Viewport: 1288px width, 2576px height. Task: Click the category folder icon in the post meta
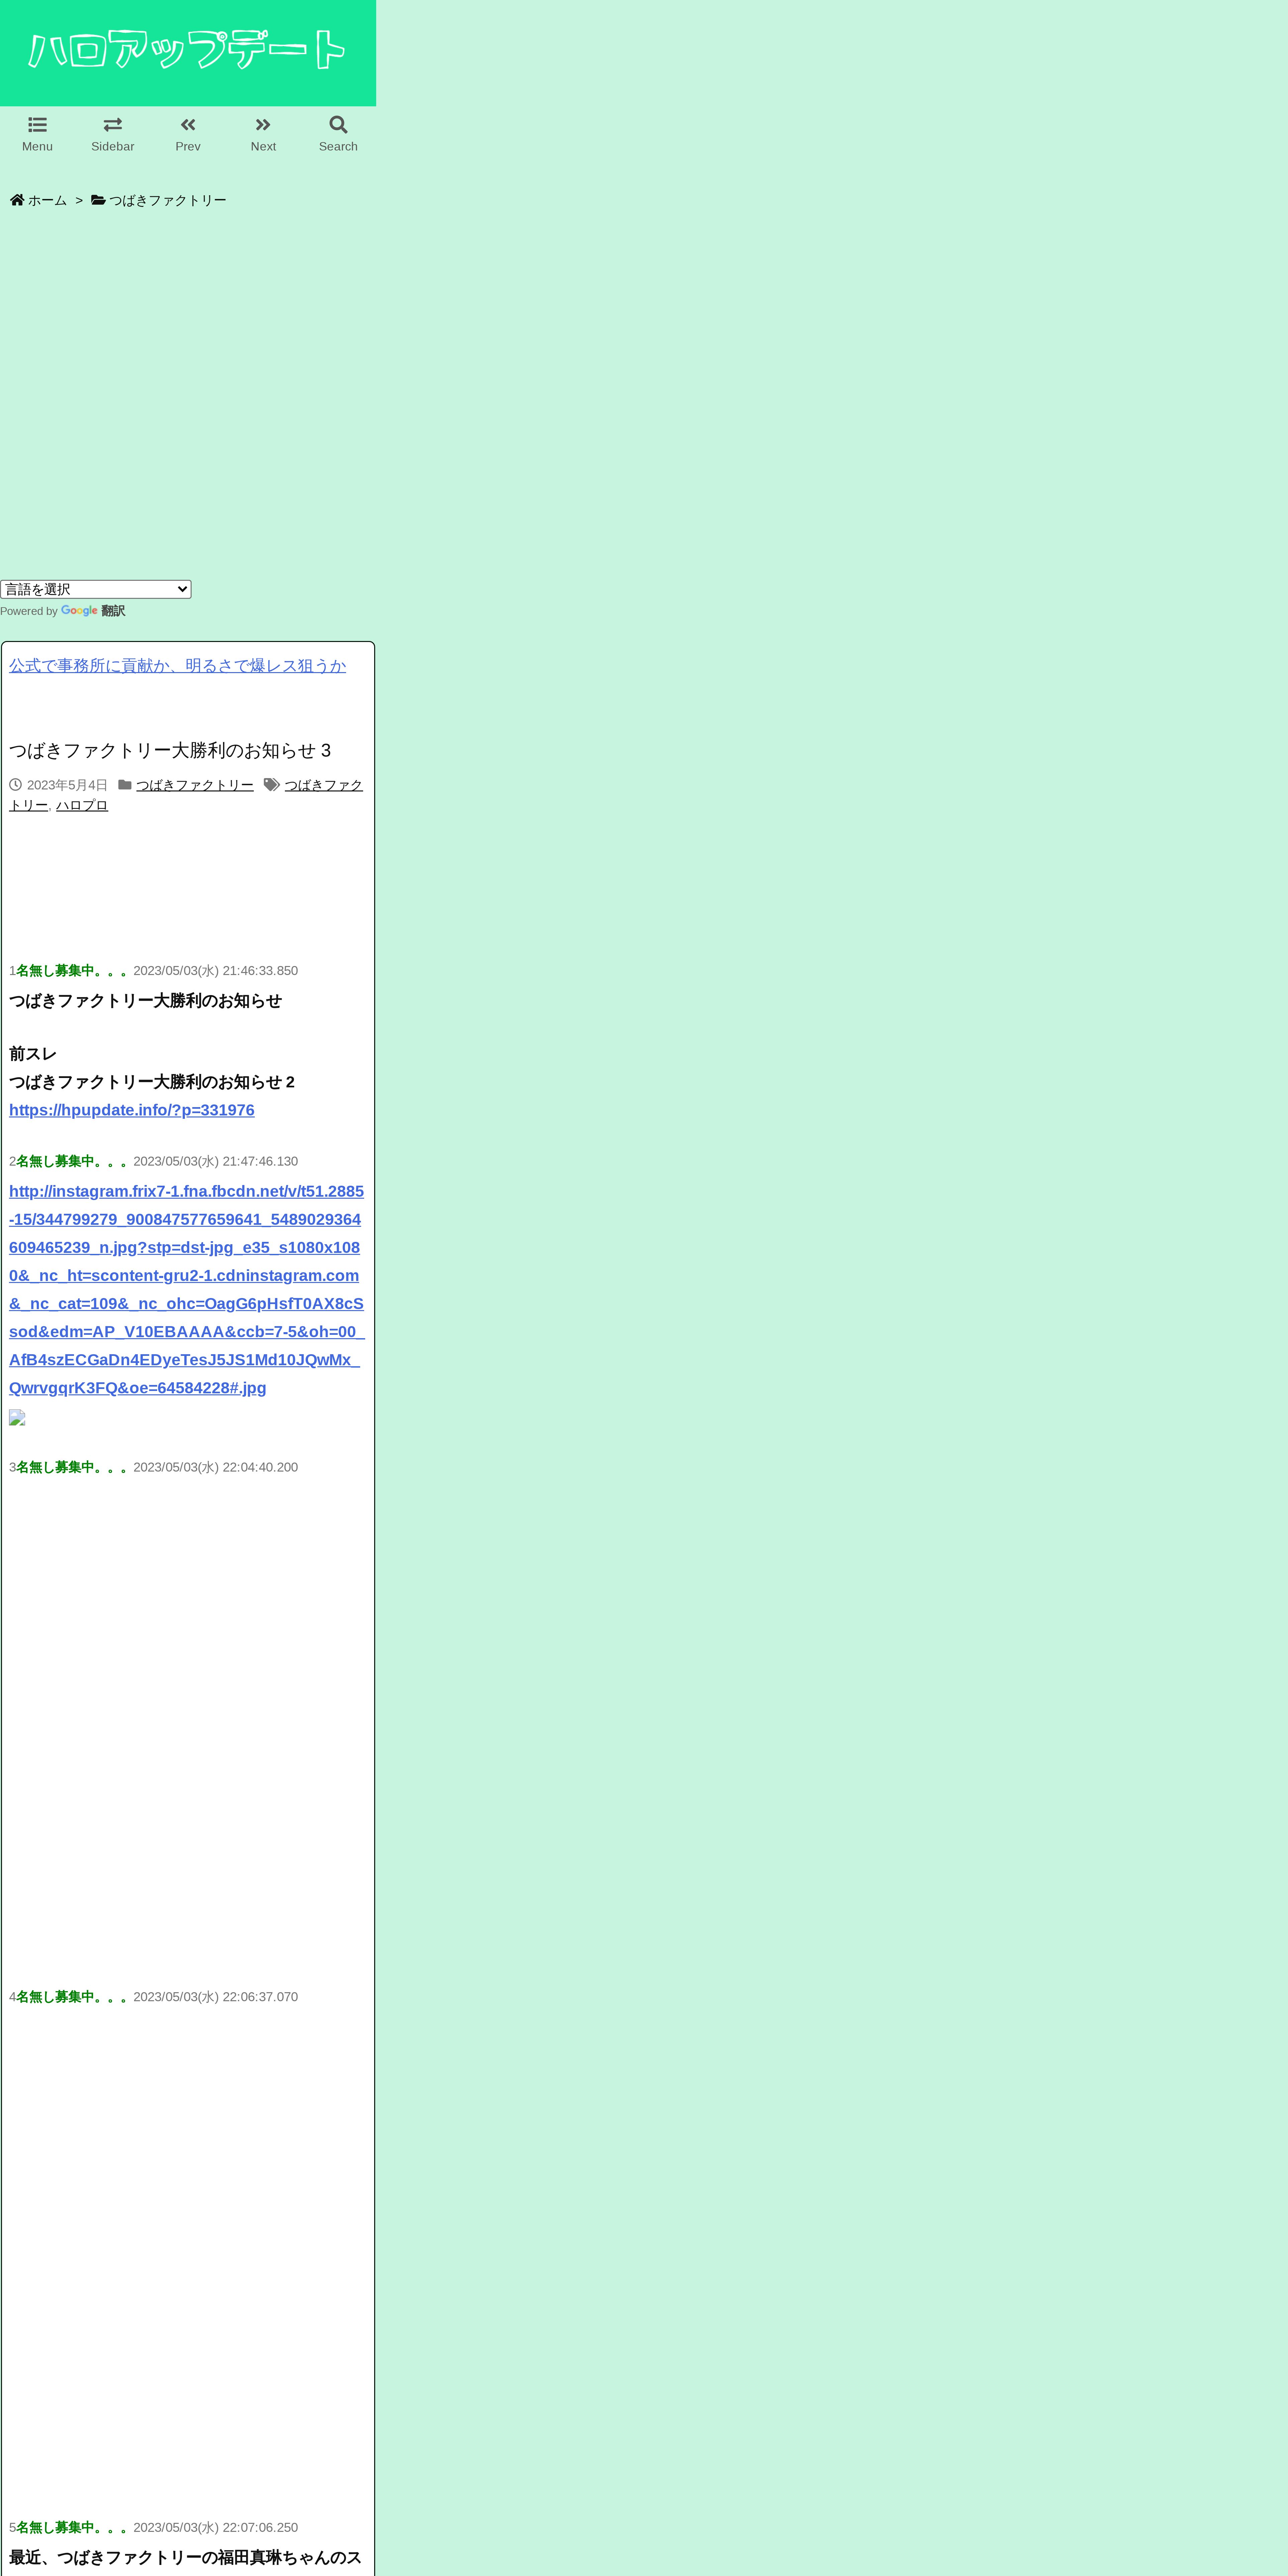point(125,785)
